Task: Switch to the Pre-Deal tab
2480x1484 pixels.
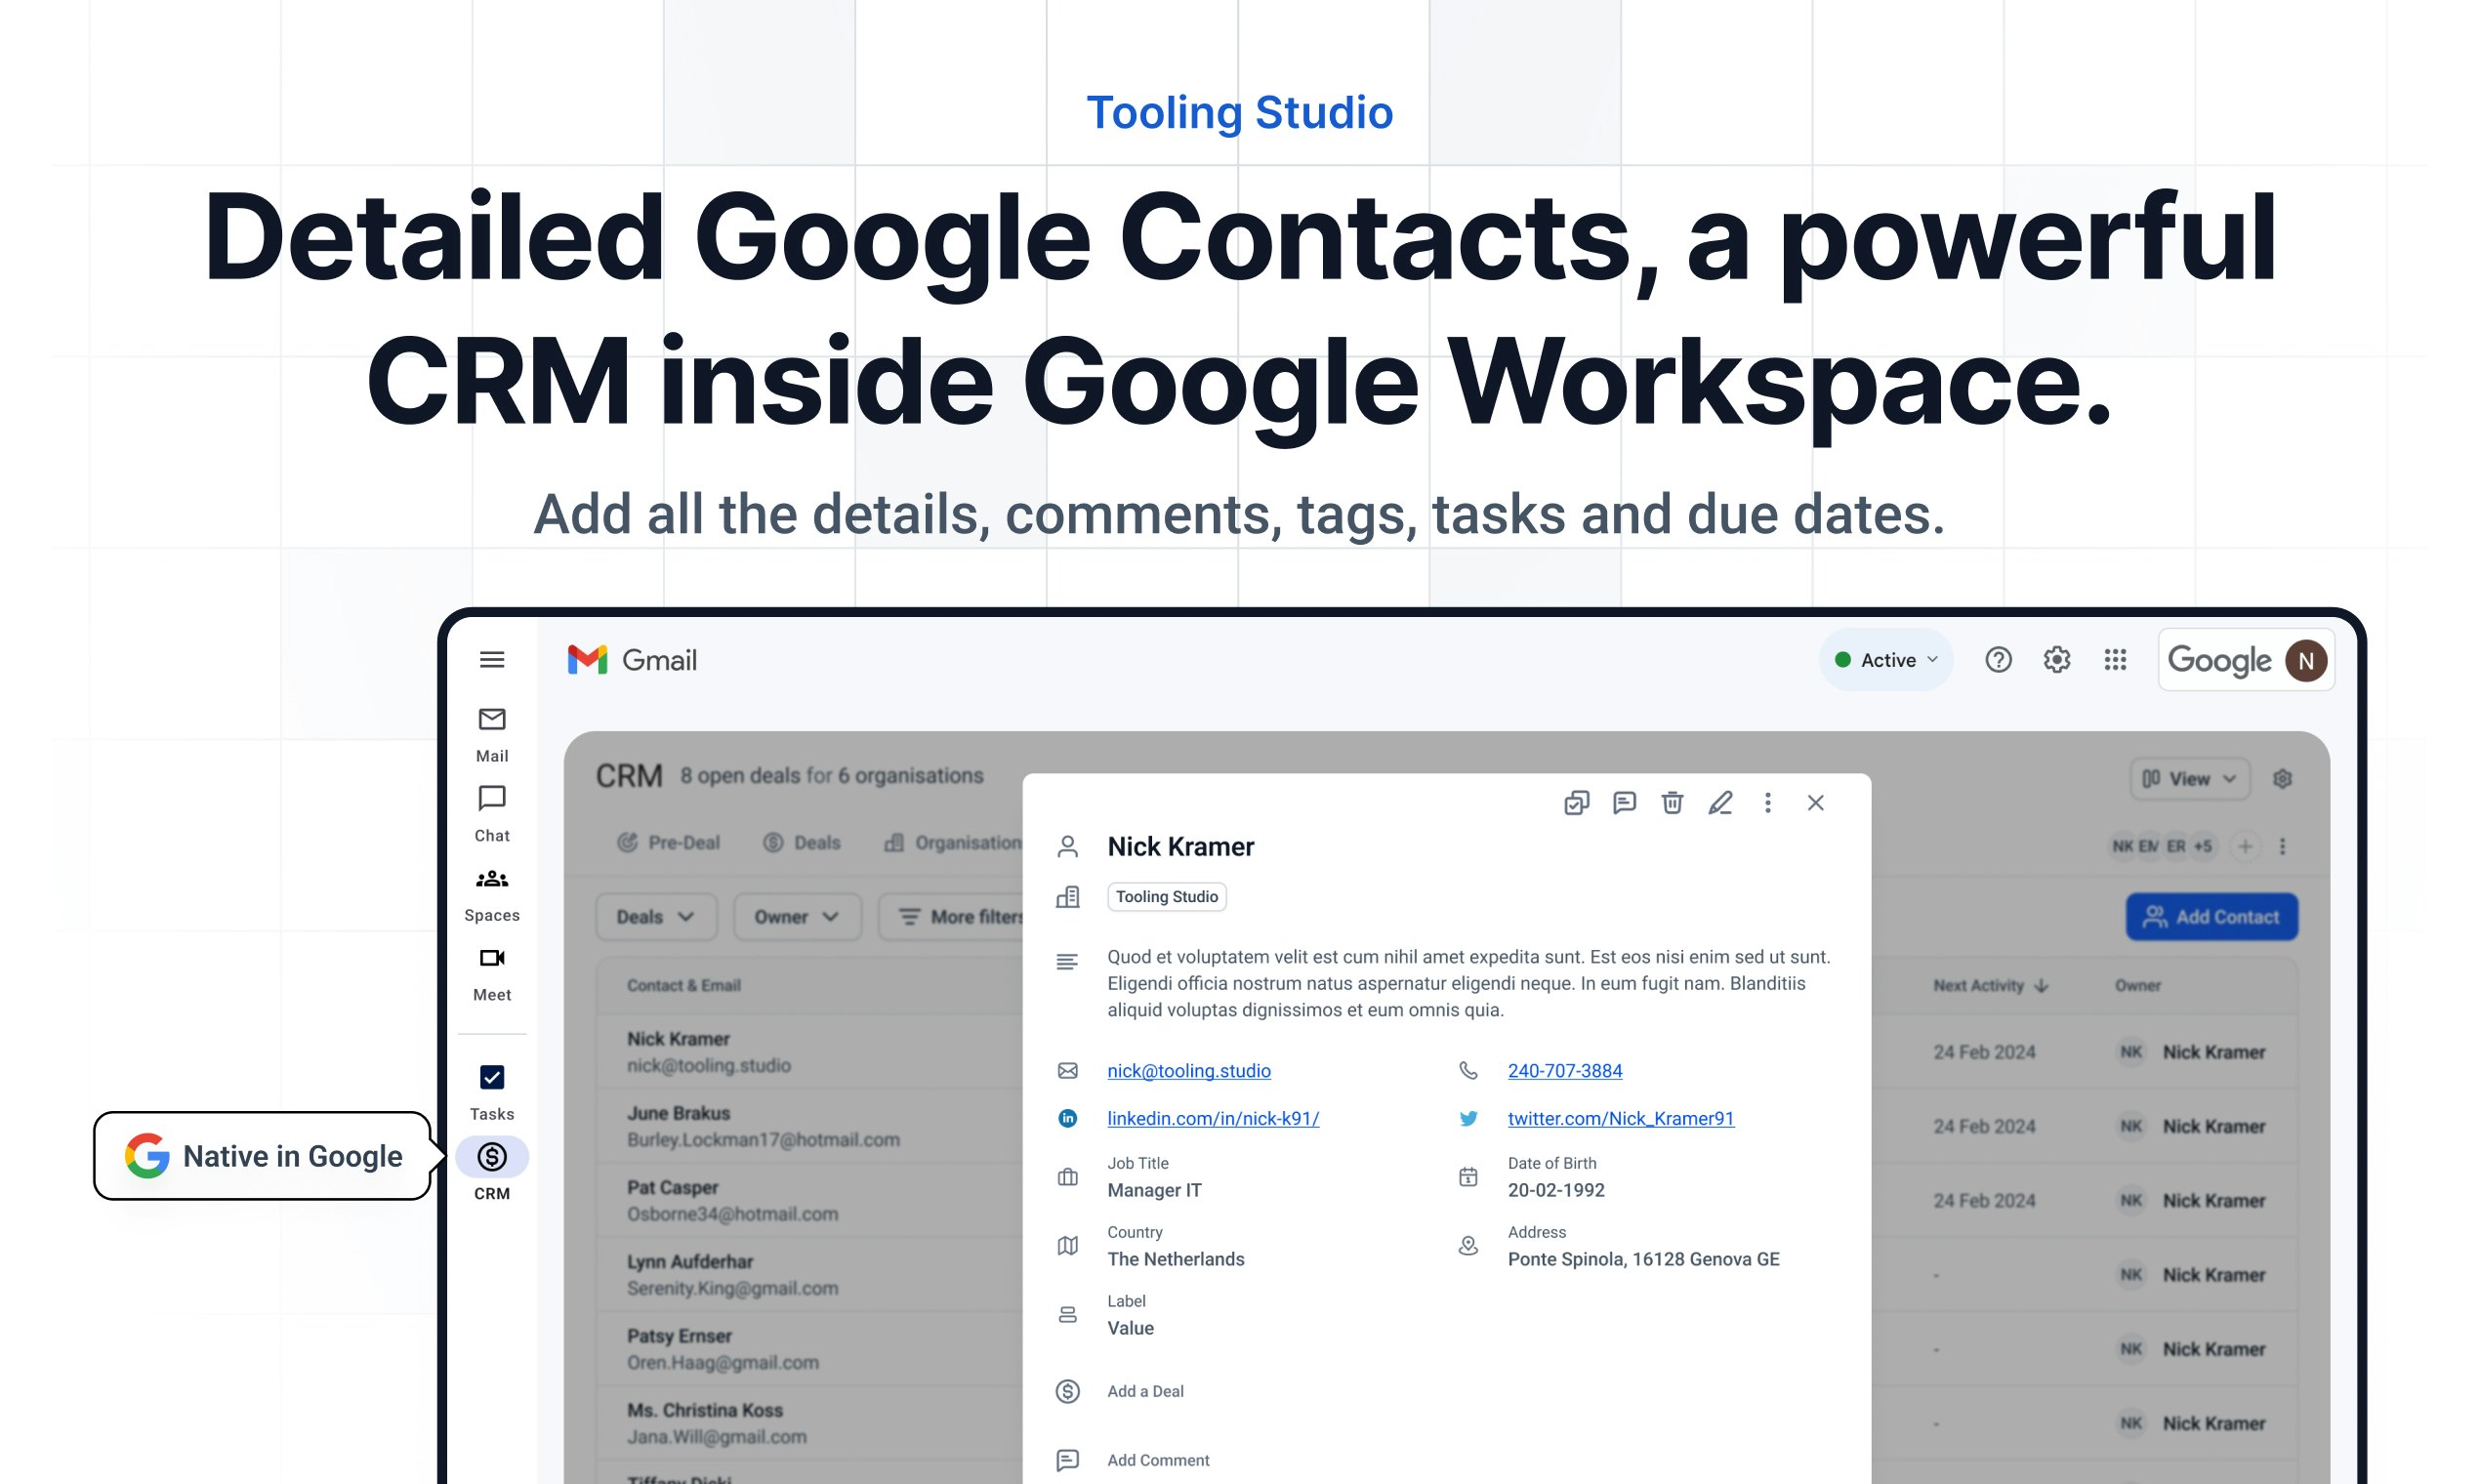Action: 668,843
